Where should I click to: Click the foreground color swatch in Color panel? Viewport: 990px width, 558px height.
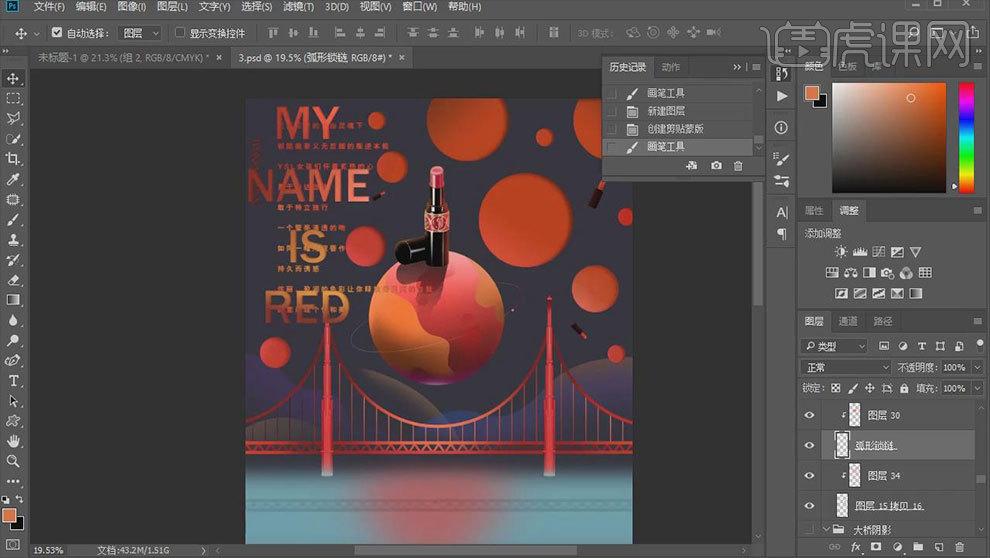point(811,94)
